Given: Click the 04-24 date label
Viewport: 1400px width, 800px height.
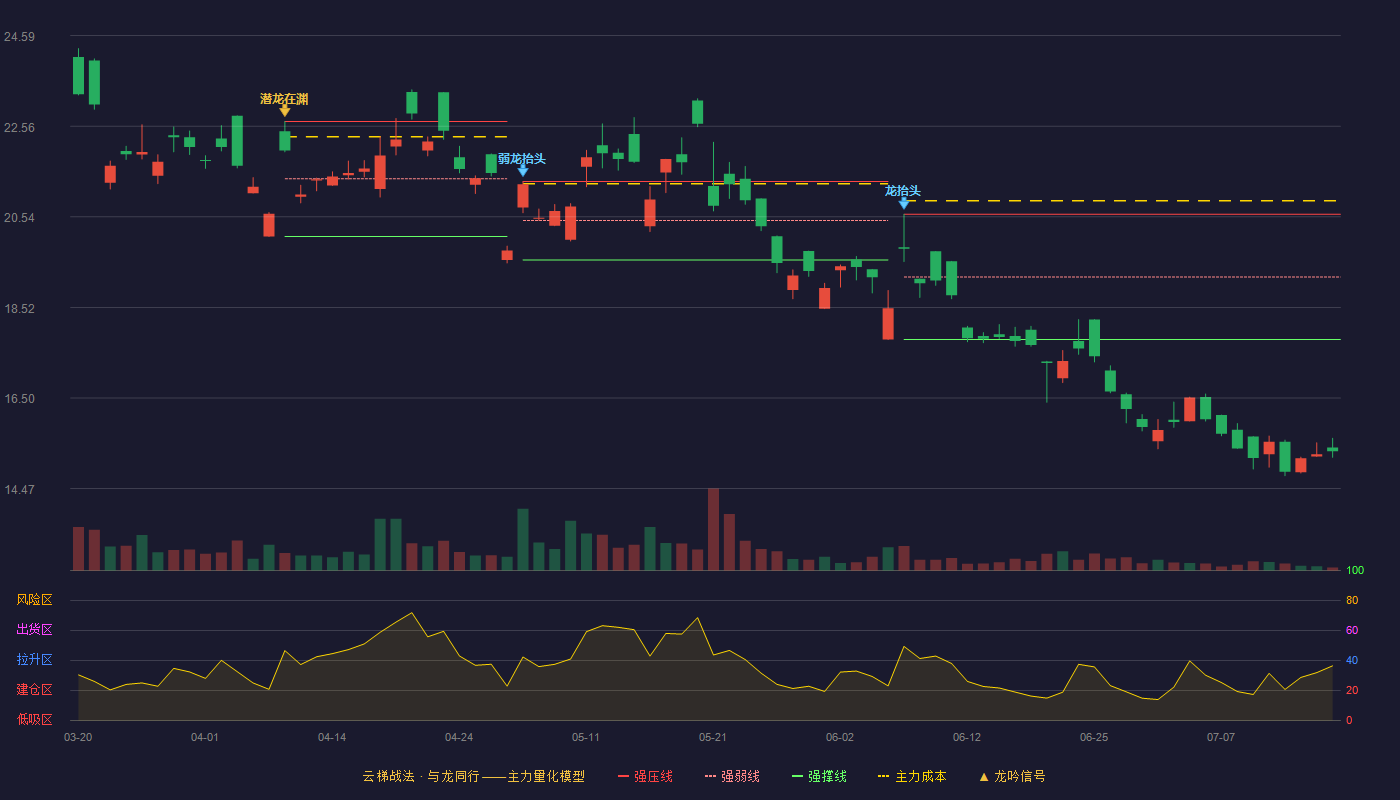Looking at the screenshot, I should [459, 737].
